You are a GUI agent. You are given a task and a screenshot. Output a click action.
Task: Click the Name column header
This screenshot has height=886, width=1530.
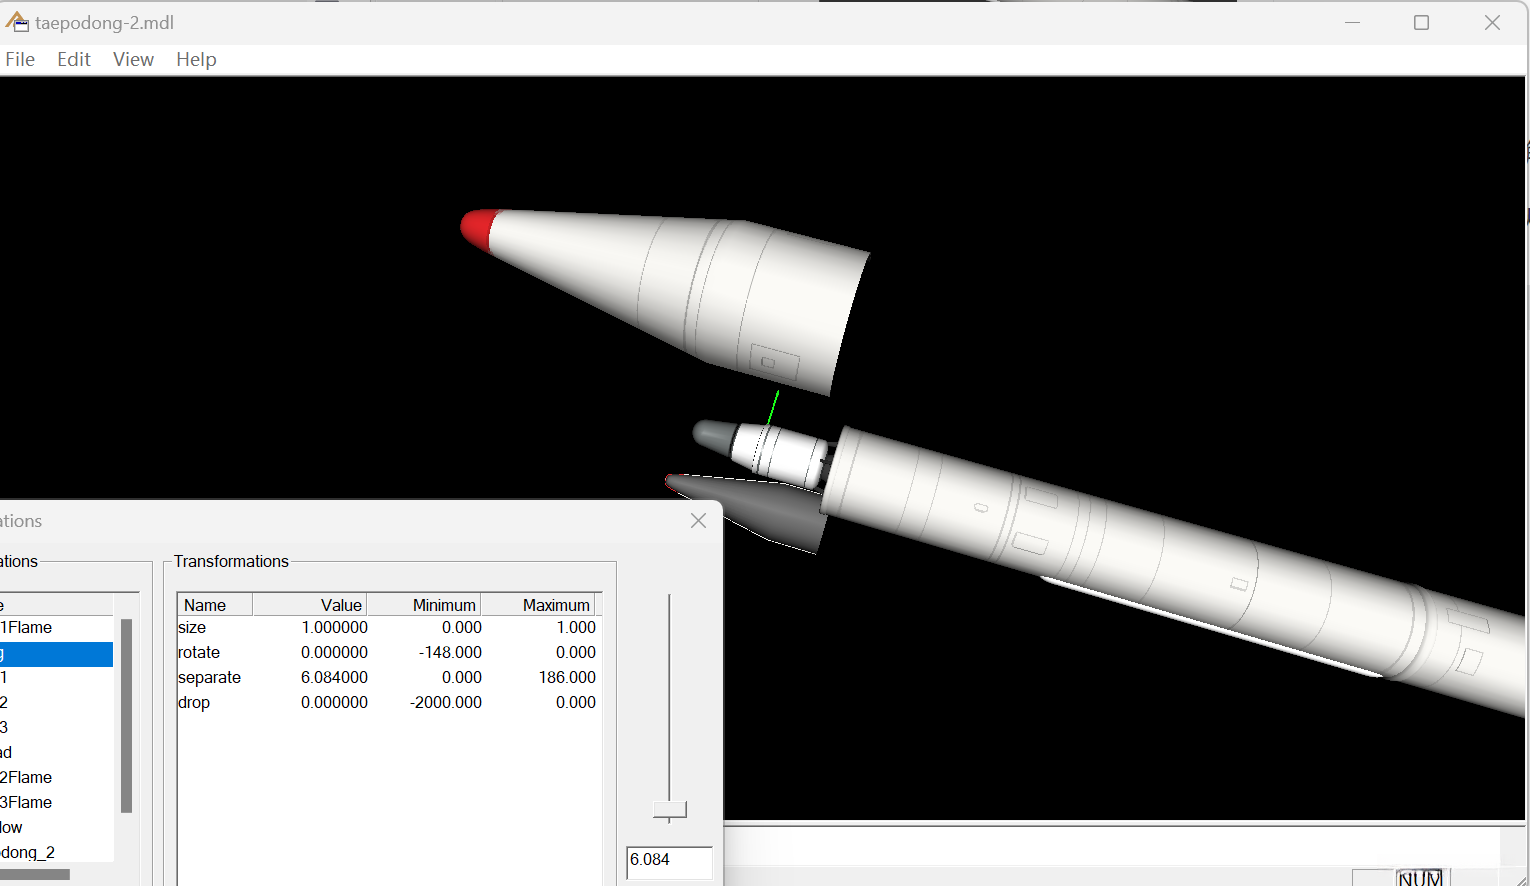[215, 605]
